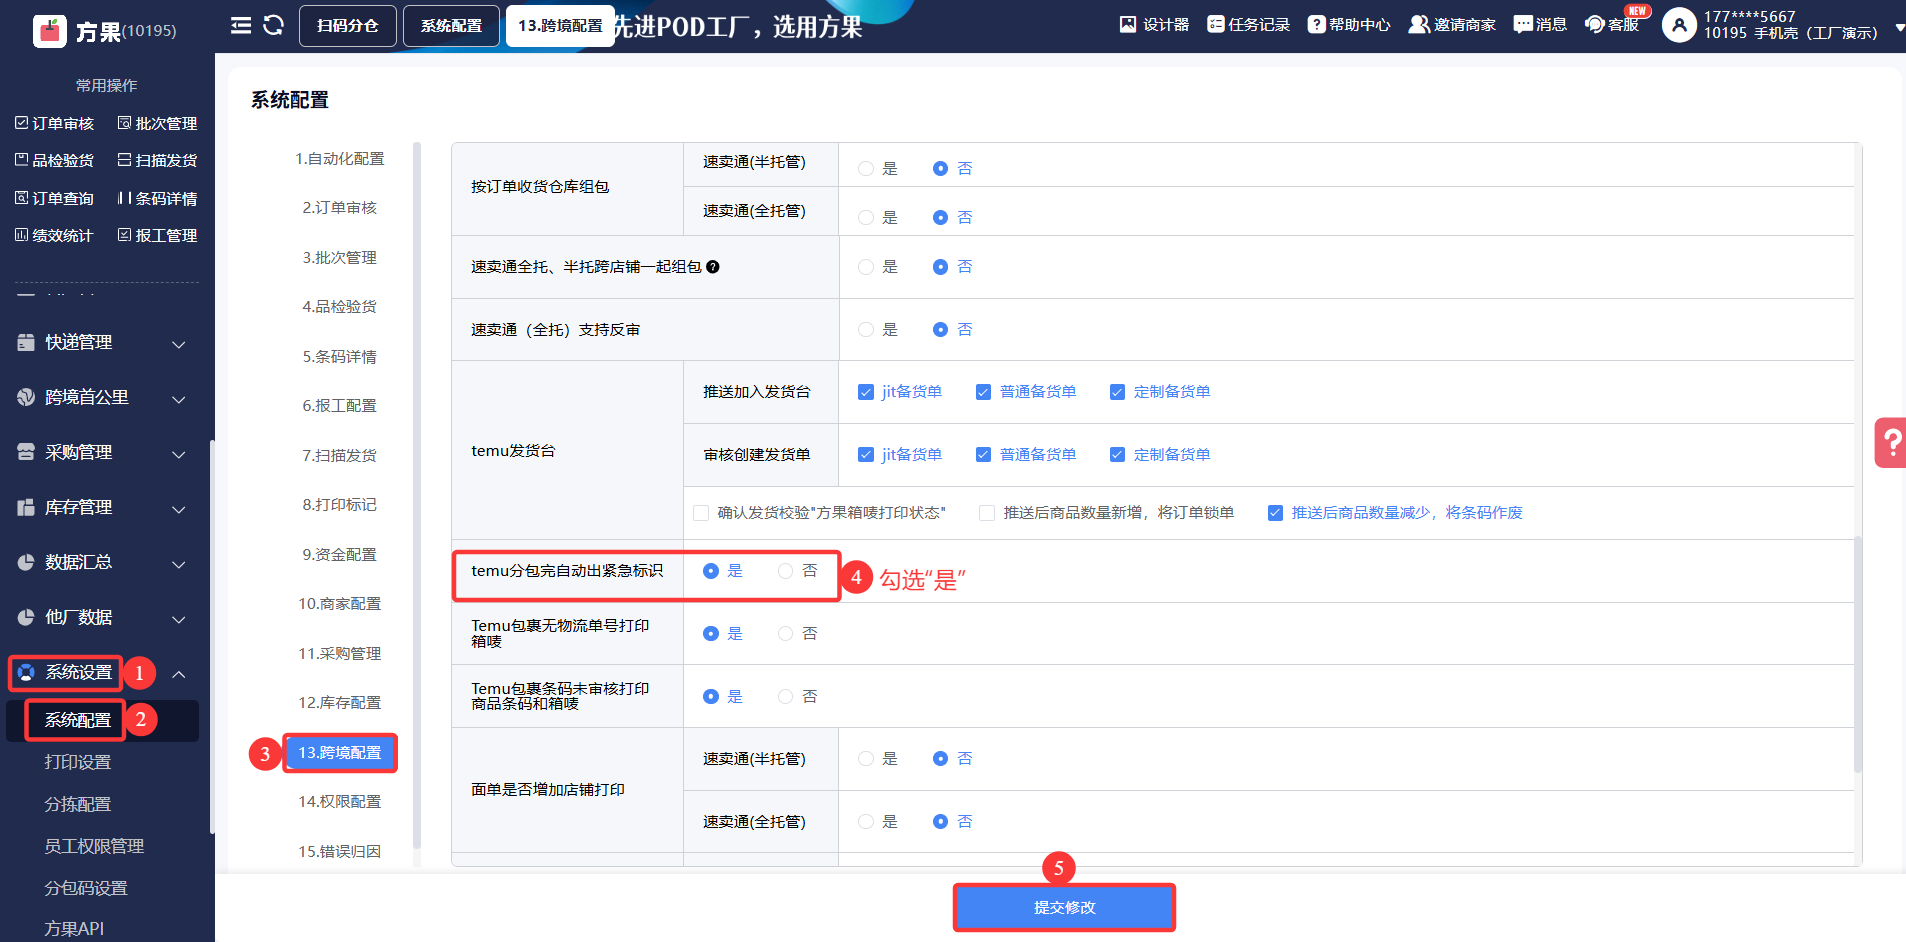Open 打印设置 in the sidebar
Screen dimensions: 1906x942
pyautogui.click(x=78, y=762)
